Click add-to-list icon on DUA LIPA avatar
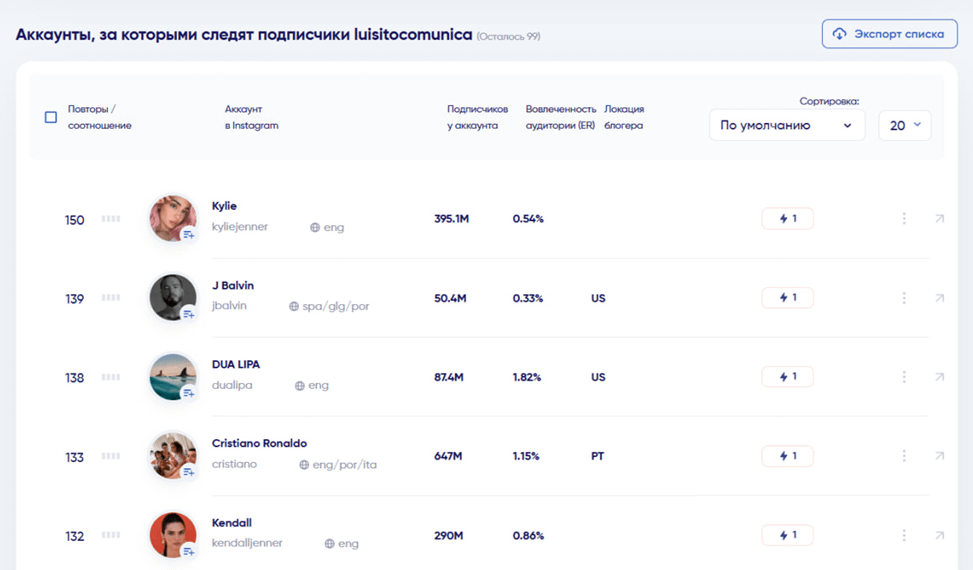 [188, 393]
